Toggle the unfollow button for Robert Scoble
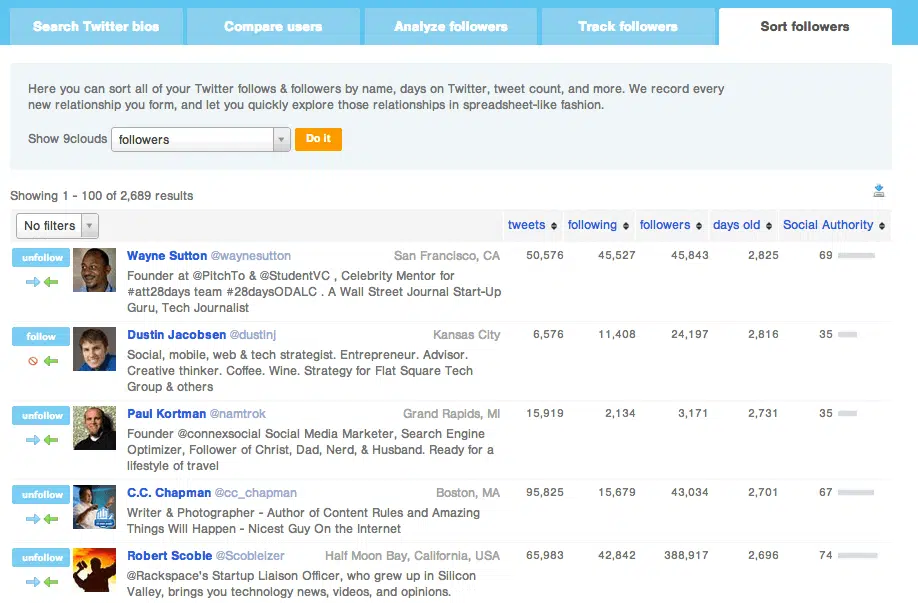The image size is (918, 603). 42,558
